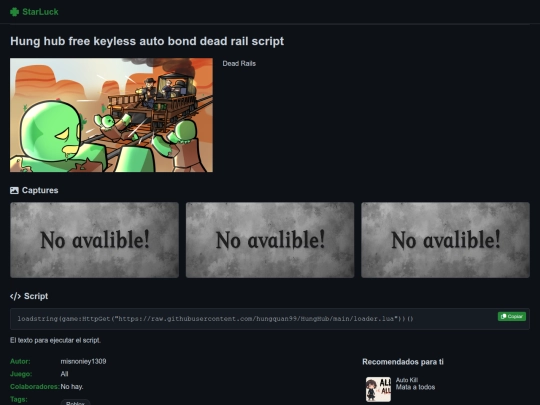Click the Colaboradores value No hay.

point(72,387)
